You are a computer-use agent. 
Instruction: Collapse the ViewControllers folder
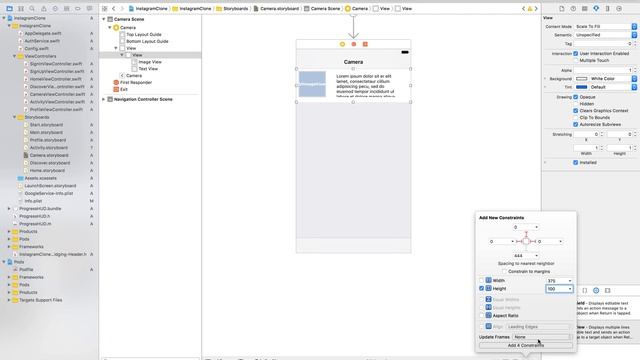[x=14, y=56]
